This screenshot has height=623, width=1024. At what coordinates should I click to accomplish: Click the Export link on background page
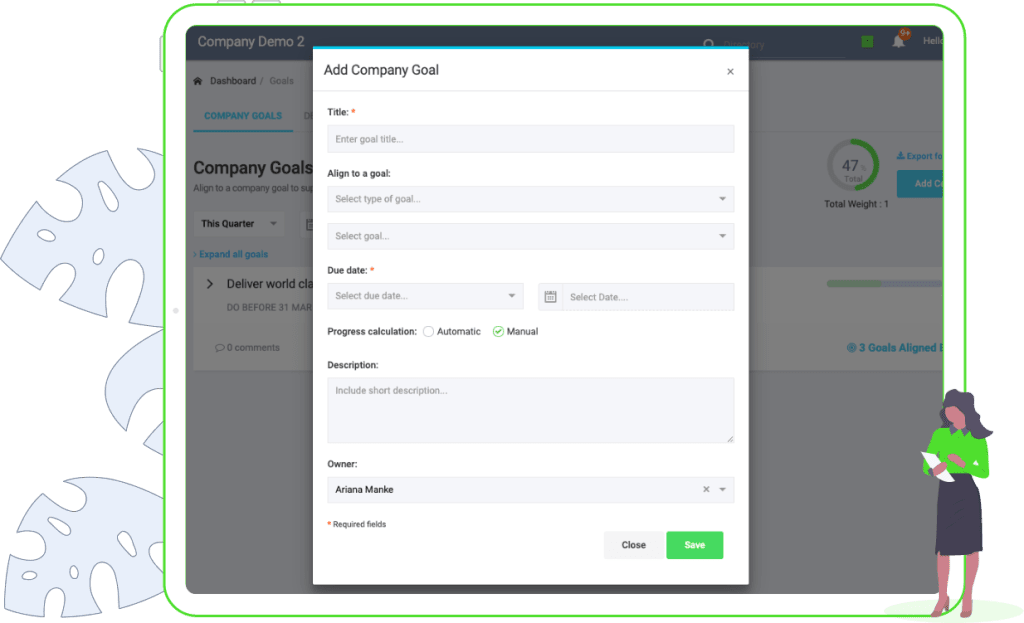click(920, 156)
